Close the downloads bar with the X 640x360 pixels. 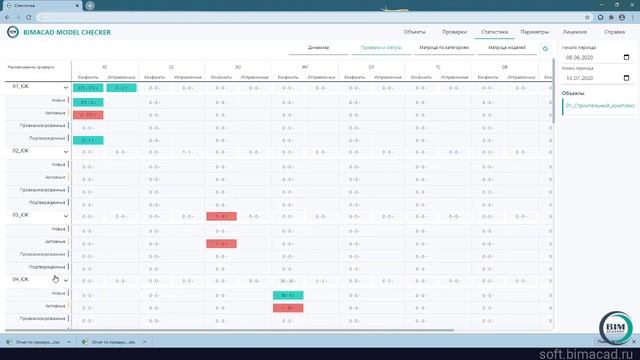[634, 342]
